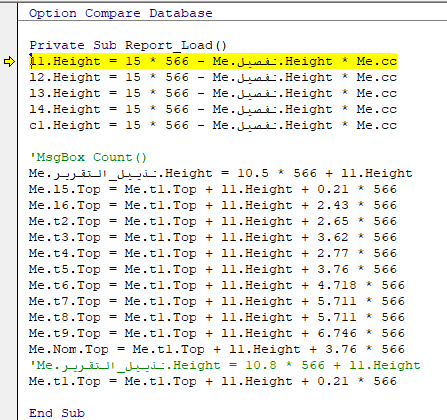447x420 pixels.
Task: Click the cl.Height assignment line
Action: click(x=213, y=125)
